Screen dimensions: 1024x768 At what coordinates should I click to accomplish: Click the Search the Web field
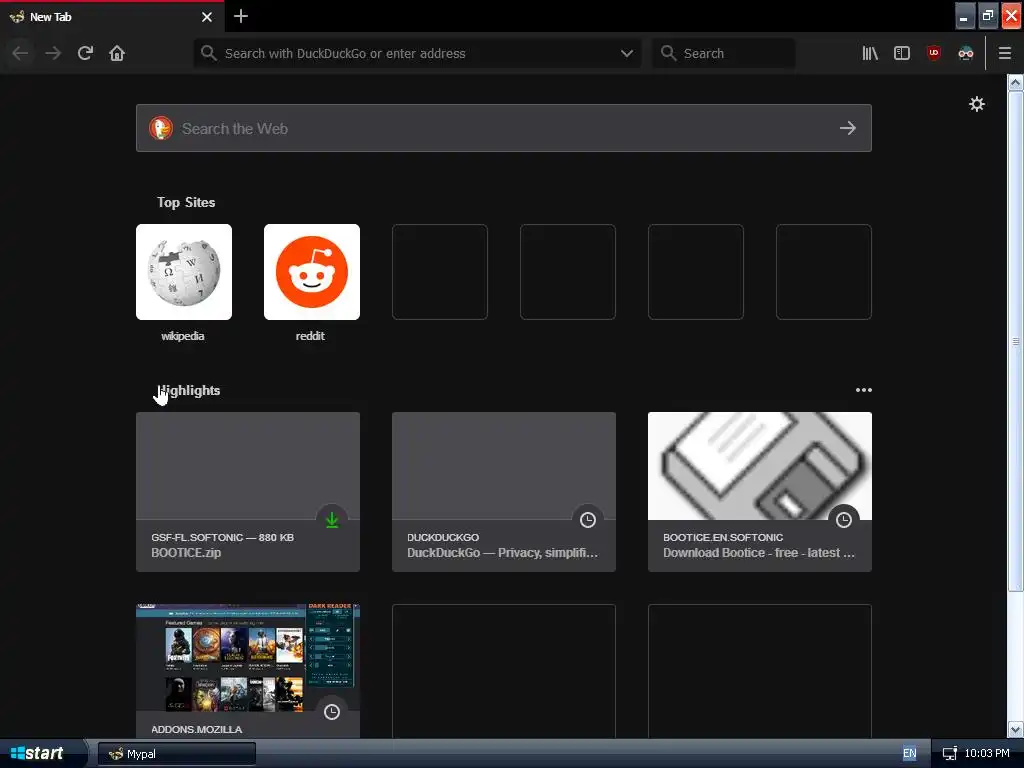[504, 128]
